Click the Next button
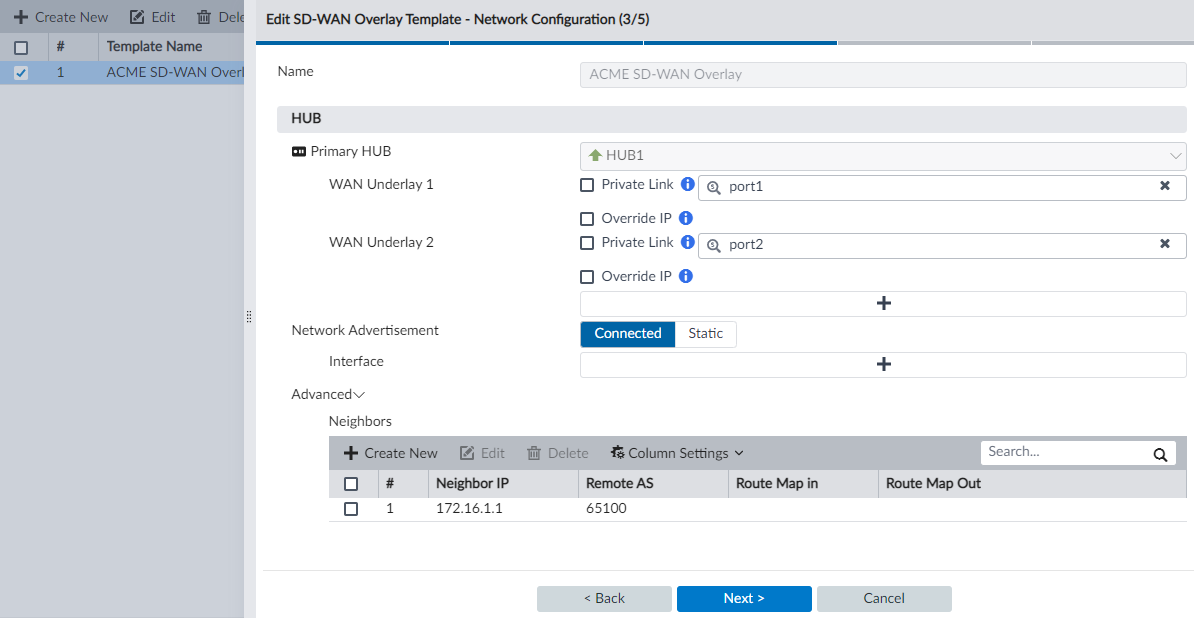Image resolution: width=1194 pixels, height=618 pixels. [743, 598]
